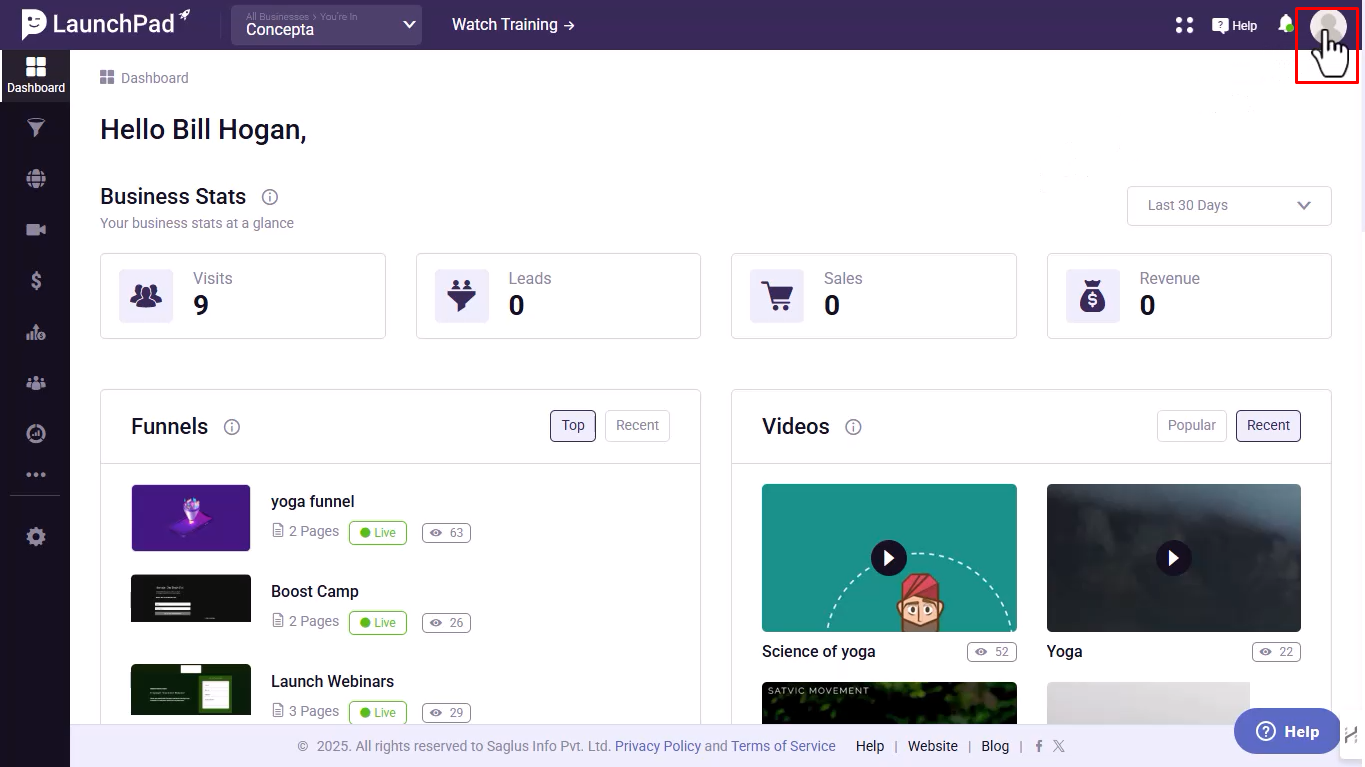Open the Funnels icon in sidebar
This screenshot has width=1365, height=767.
36,128
